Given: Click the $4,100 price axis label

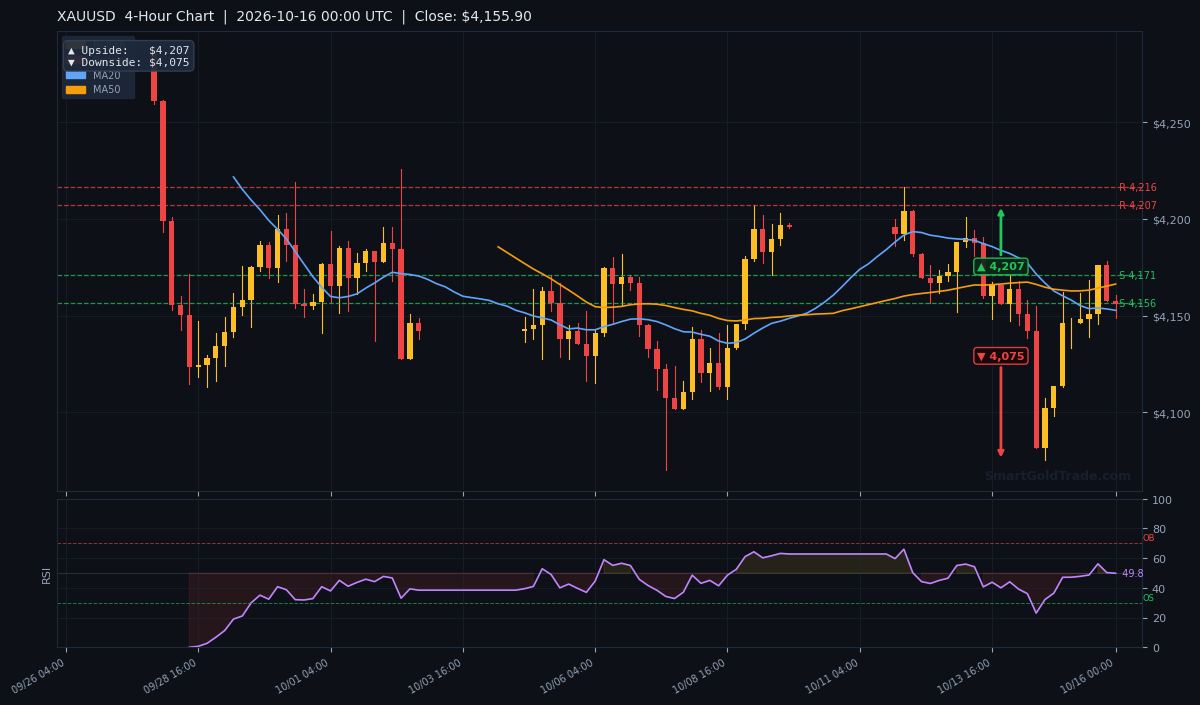Looking at the screenshot, I should click(x=1172, y=413).
